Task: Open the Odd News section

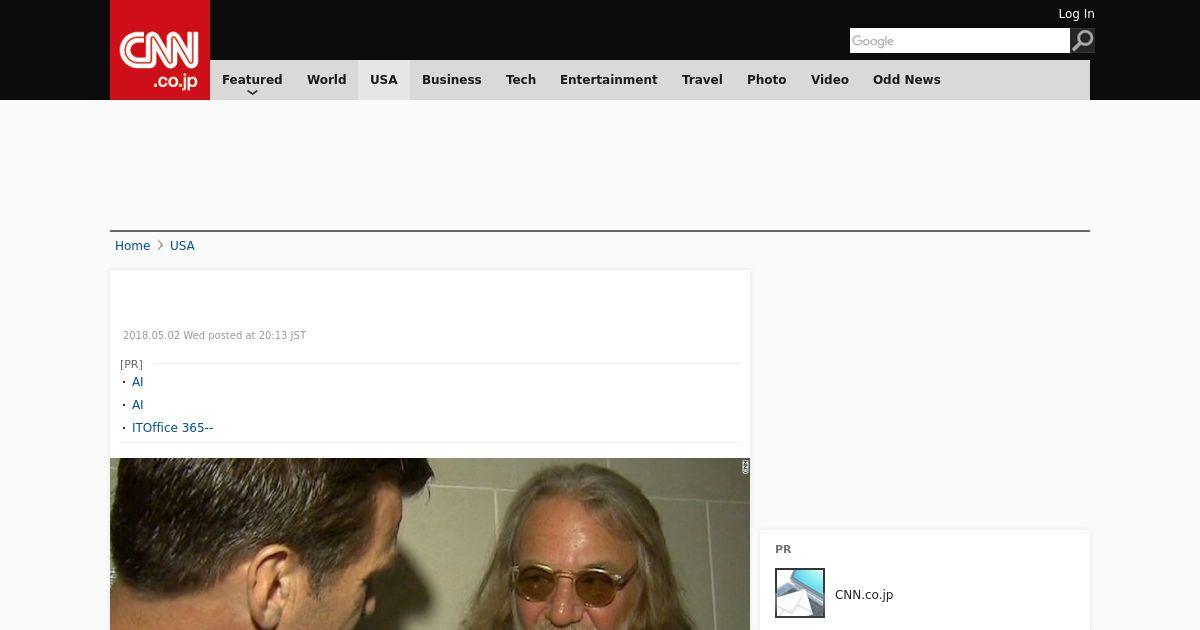Action: (x=907, y=80)
